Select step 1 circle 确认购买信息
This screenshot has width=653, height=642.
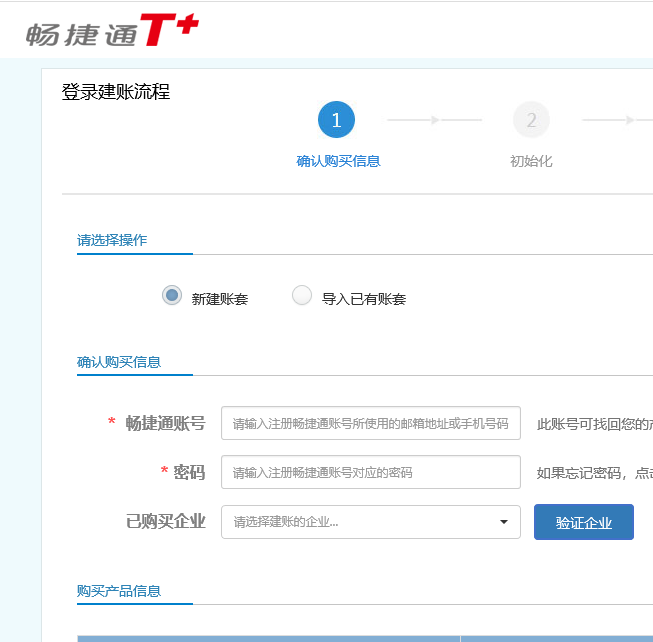[x=336, y=120]
